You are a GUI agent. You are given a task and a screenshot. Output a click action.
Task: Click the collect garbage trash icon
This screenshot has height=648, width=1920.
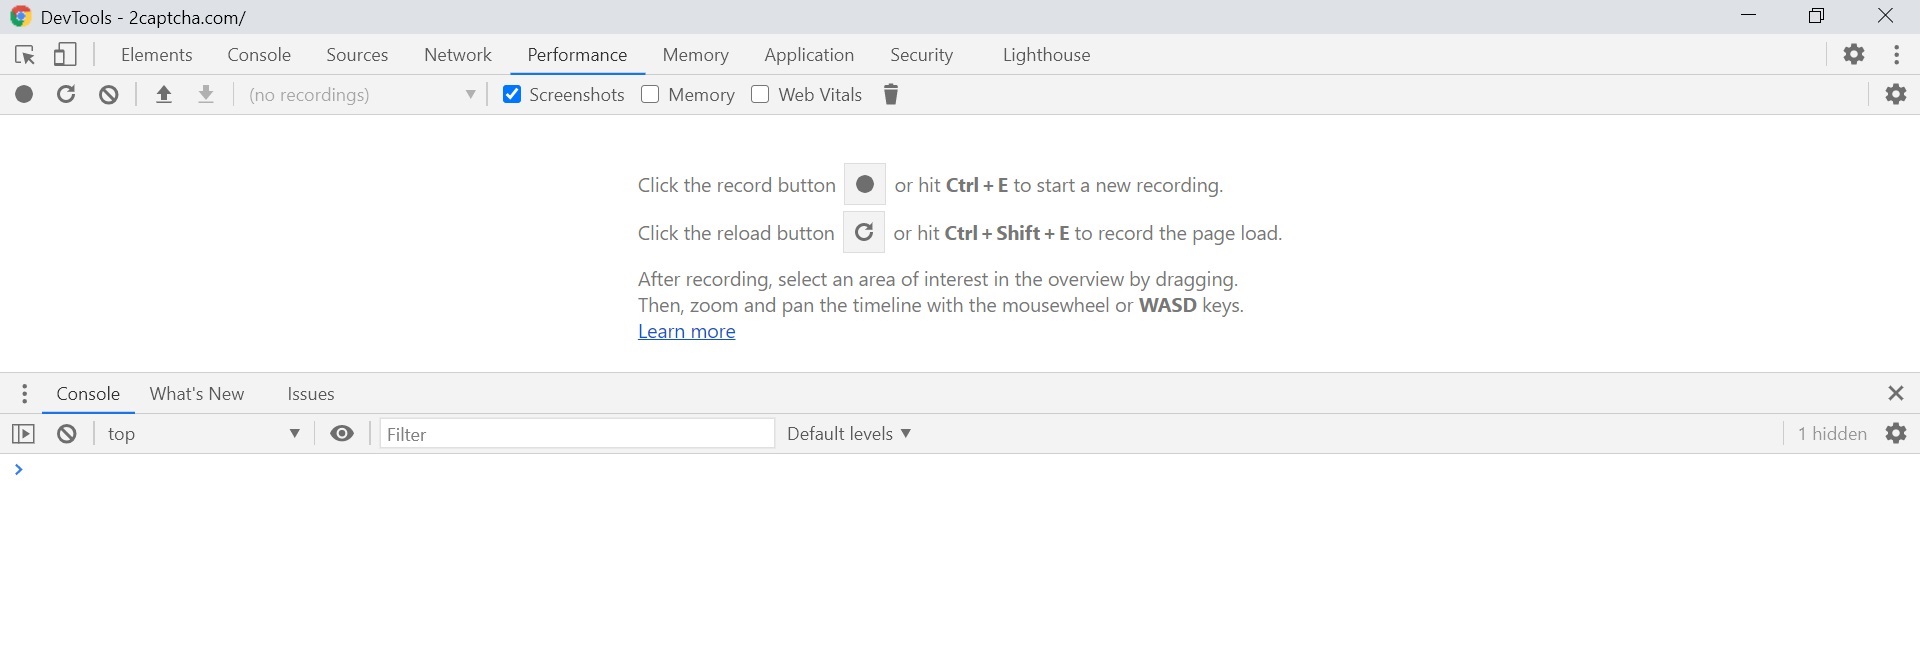892,95
